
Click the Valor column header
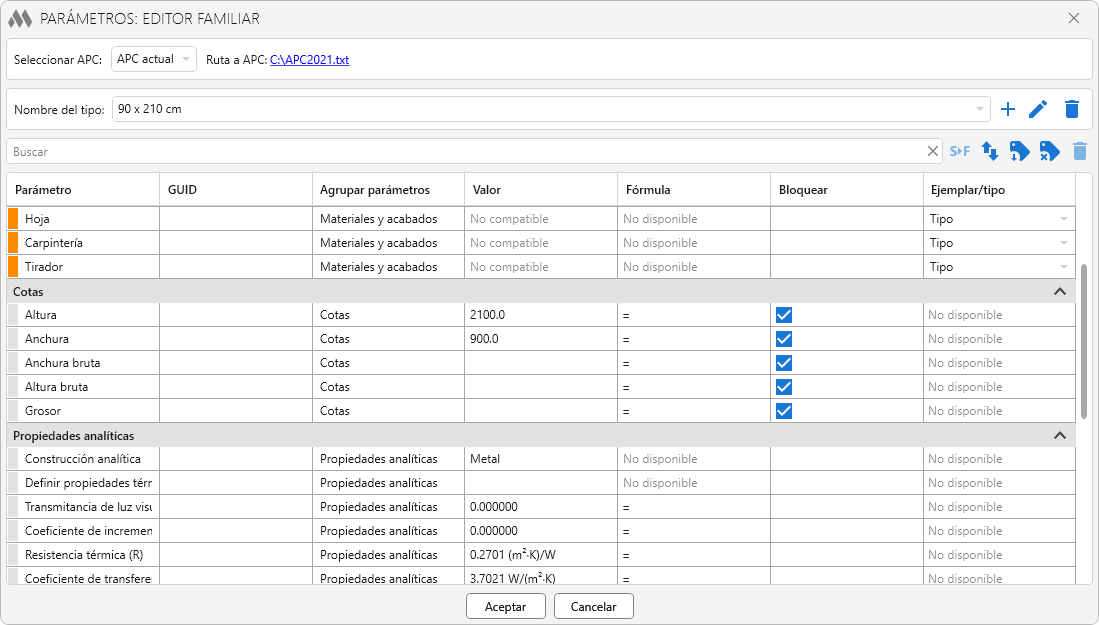[x=540, y=190]
